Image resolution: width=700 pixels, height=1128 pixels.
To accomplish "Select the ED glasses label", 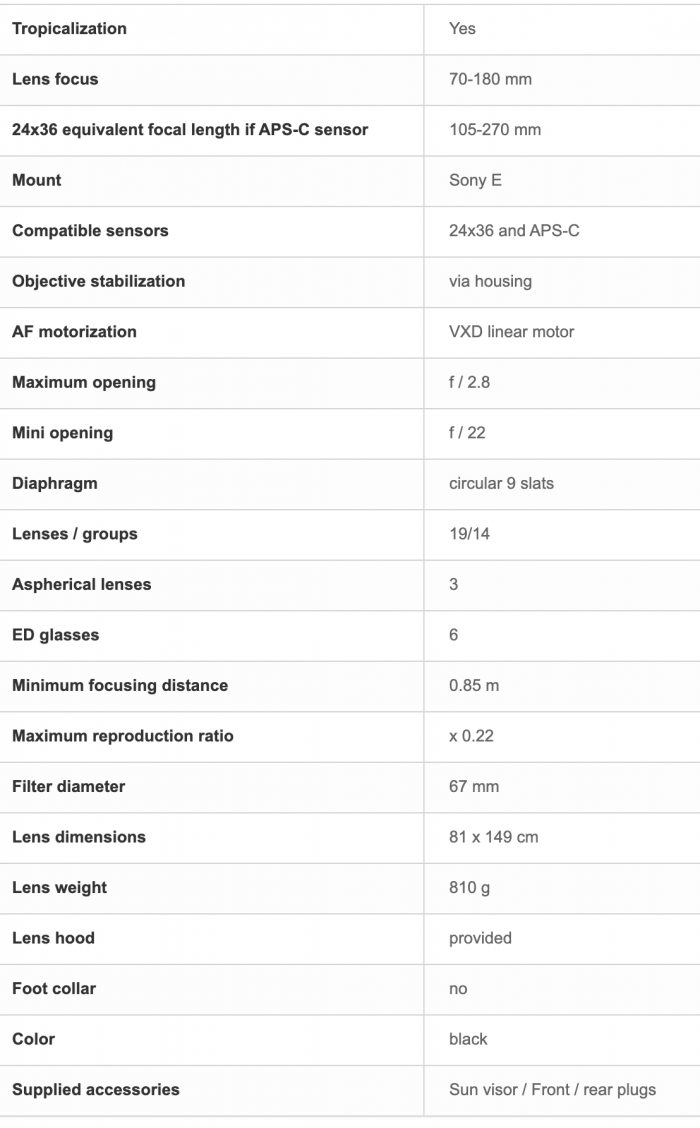I will pyautogui.click(x=55, y=635).
